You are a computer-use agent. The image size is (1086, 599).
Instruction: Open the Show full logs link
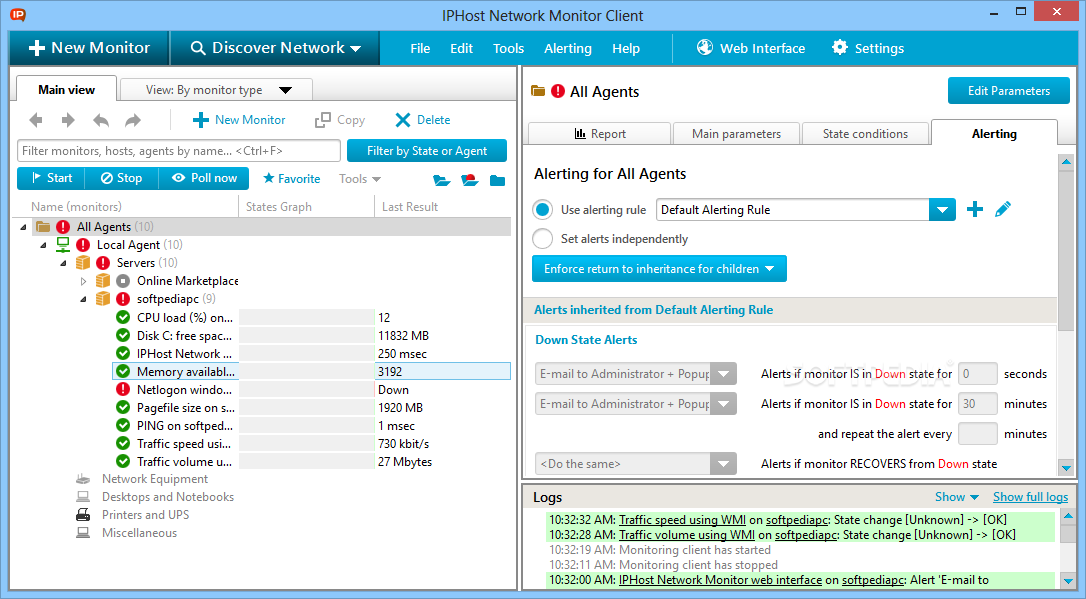click(x=1031, y=497)
